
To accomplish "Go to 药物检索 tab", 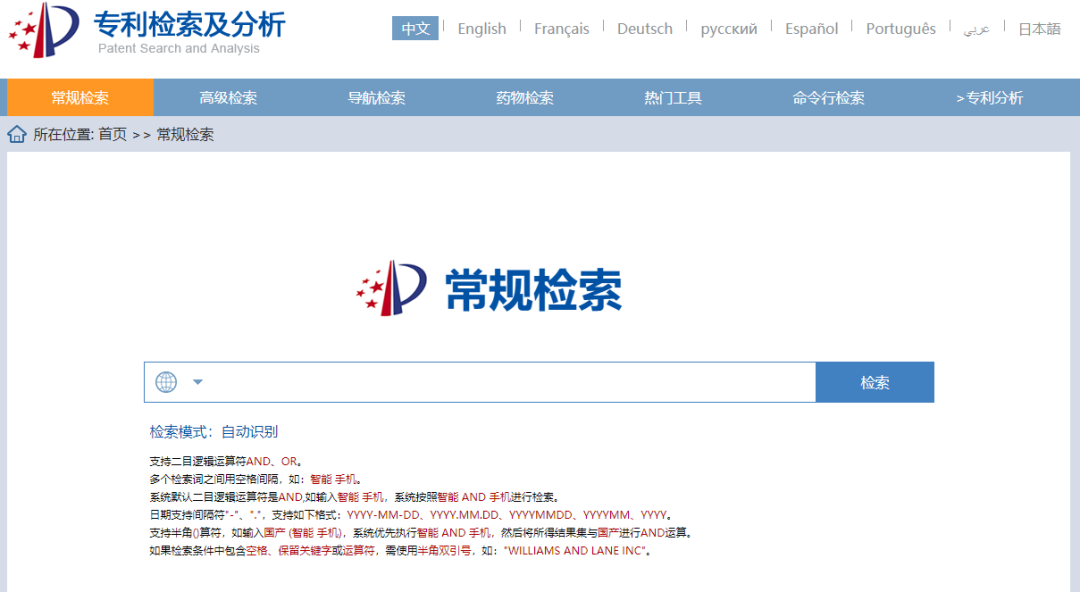I will [x=524, y=98].
